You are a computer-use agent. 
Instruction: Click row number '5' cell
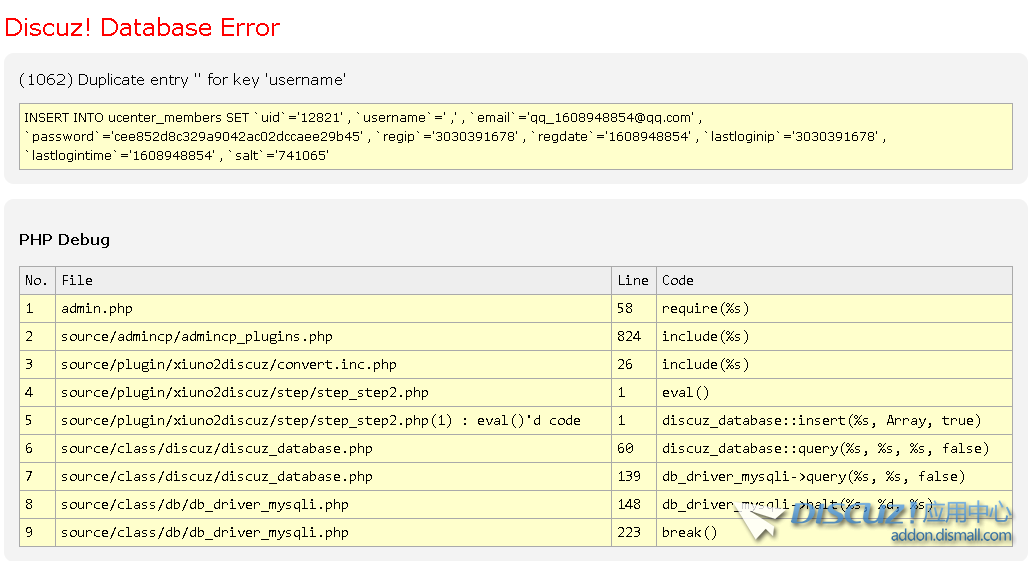point(37,420)
